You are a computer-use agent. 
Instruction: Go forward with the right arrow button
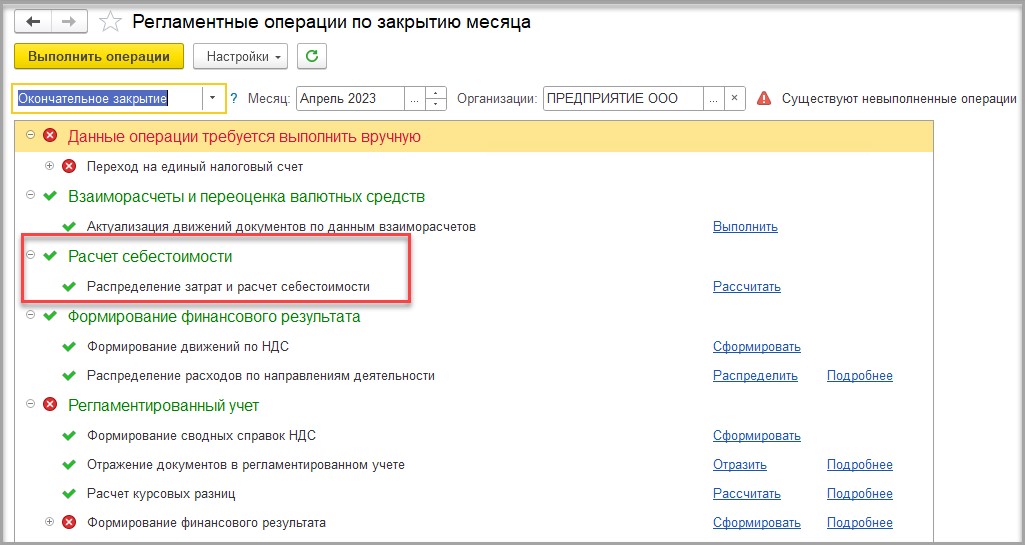69,22
